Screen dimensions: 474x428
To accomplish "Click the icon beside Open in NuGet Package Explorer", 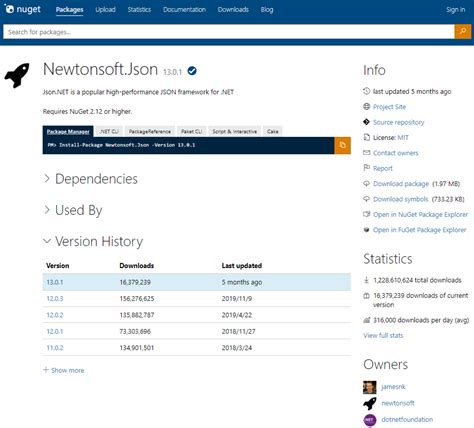I will 366,214.
